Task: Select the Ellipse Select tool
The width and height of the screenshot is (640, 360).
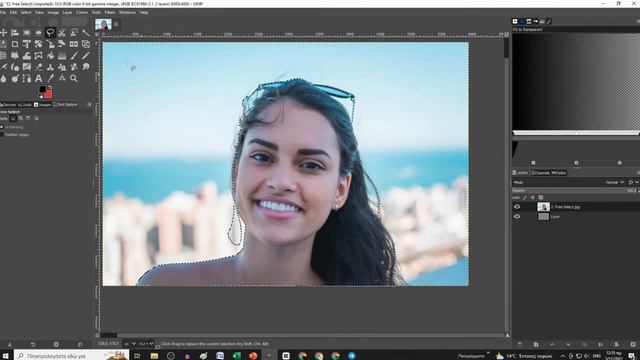Action: 38,32
